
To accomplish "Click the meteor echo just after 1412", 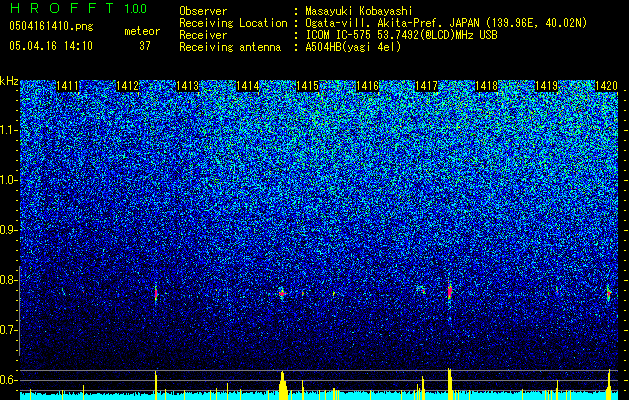I will pos(156,294).
